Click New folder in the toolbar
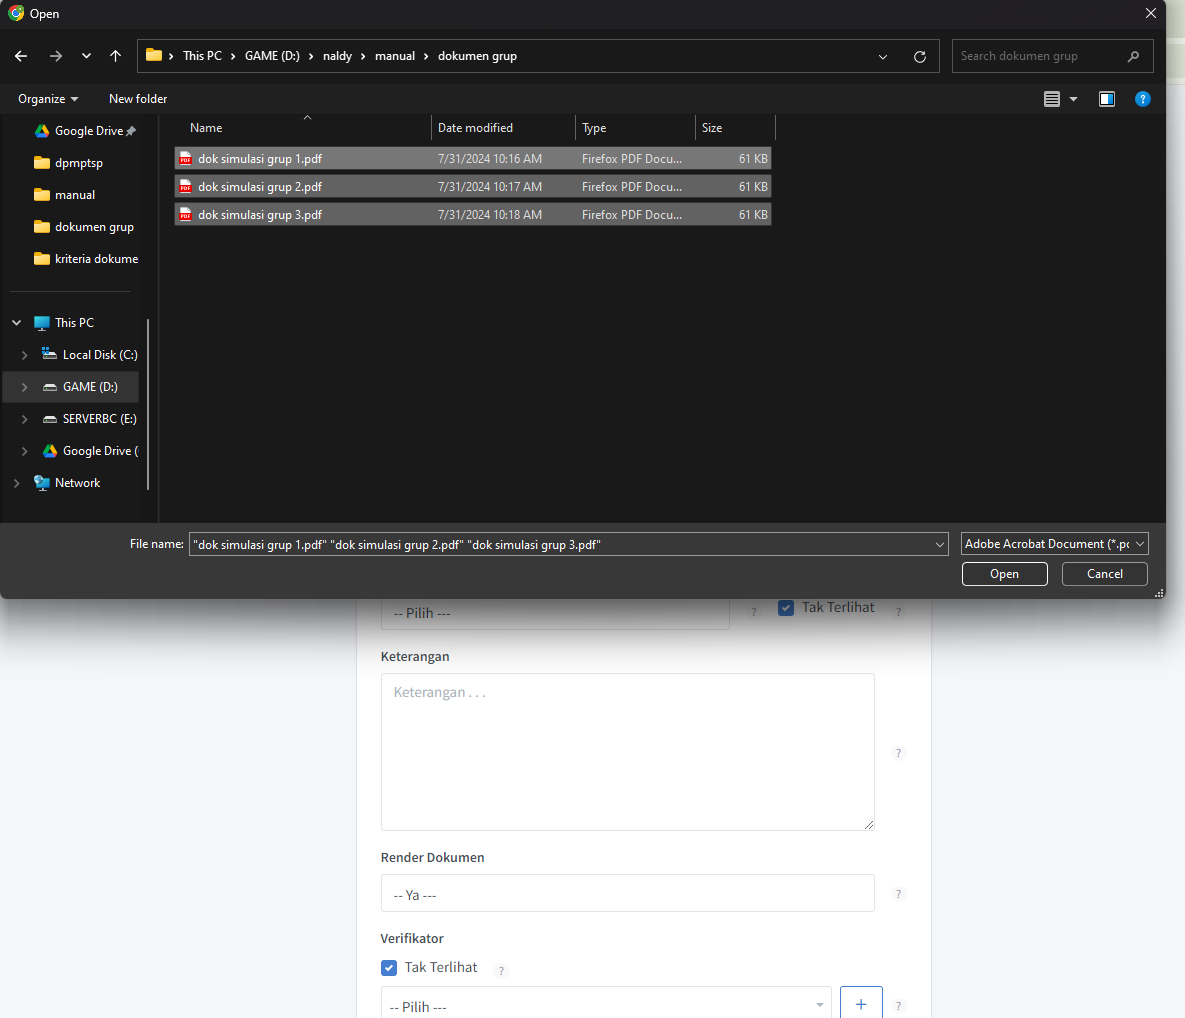The image size is (1185, 1018). (x=138, y=99)
